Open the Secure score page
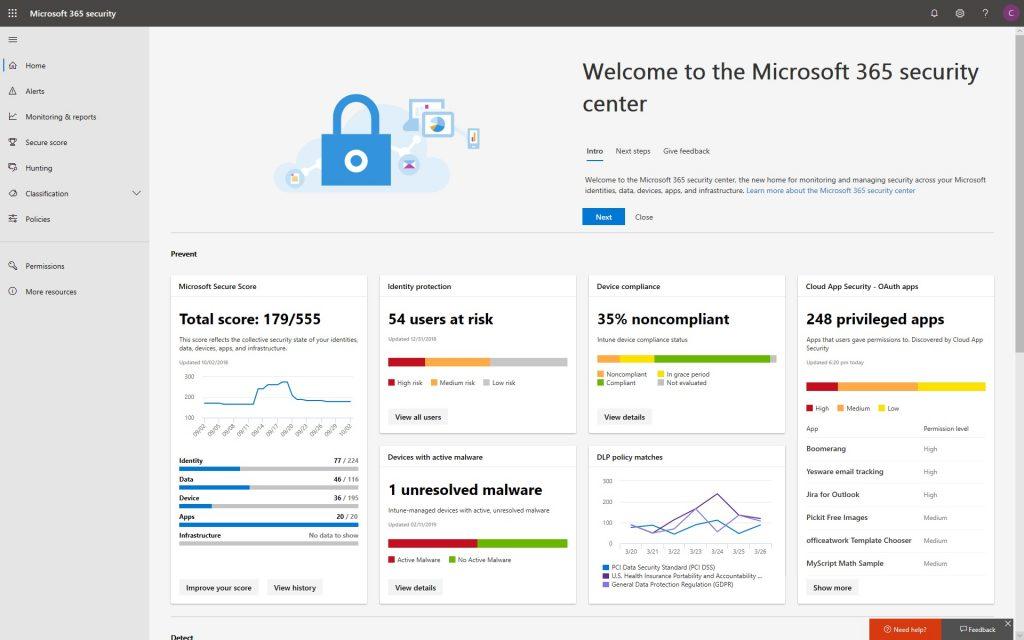This screenshot has width=1024, height=640. [x=48, y=142]
